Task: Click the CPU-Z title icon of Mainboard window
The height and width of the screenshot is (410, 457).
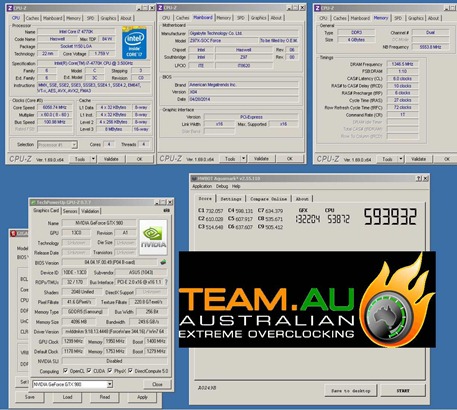Action: pos(160,8)
